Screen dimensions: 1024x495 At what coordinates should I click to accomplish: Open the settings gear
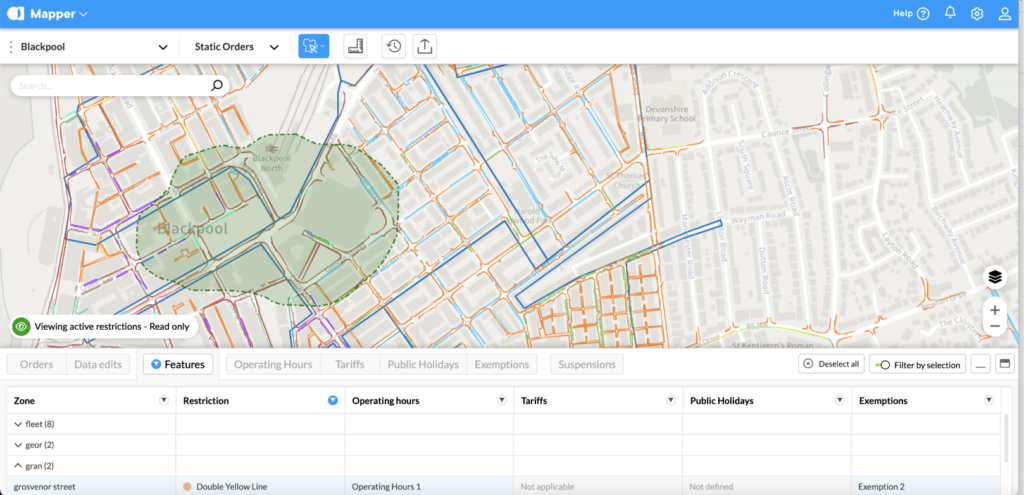click(977, 14)
